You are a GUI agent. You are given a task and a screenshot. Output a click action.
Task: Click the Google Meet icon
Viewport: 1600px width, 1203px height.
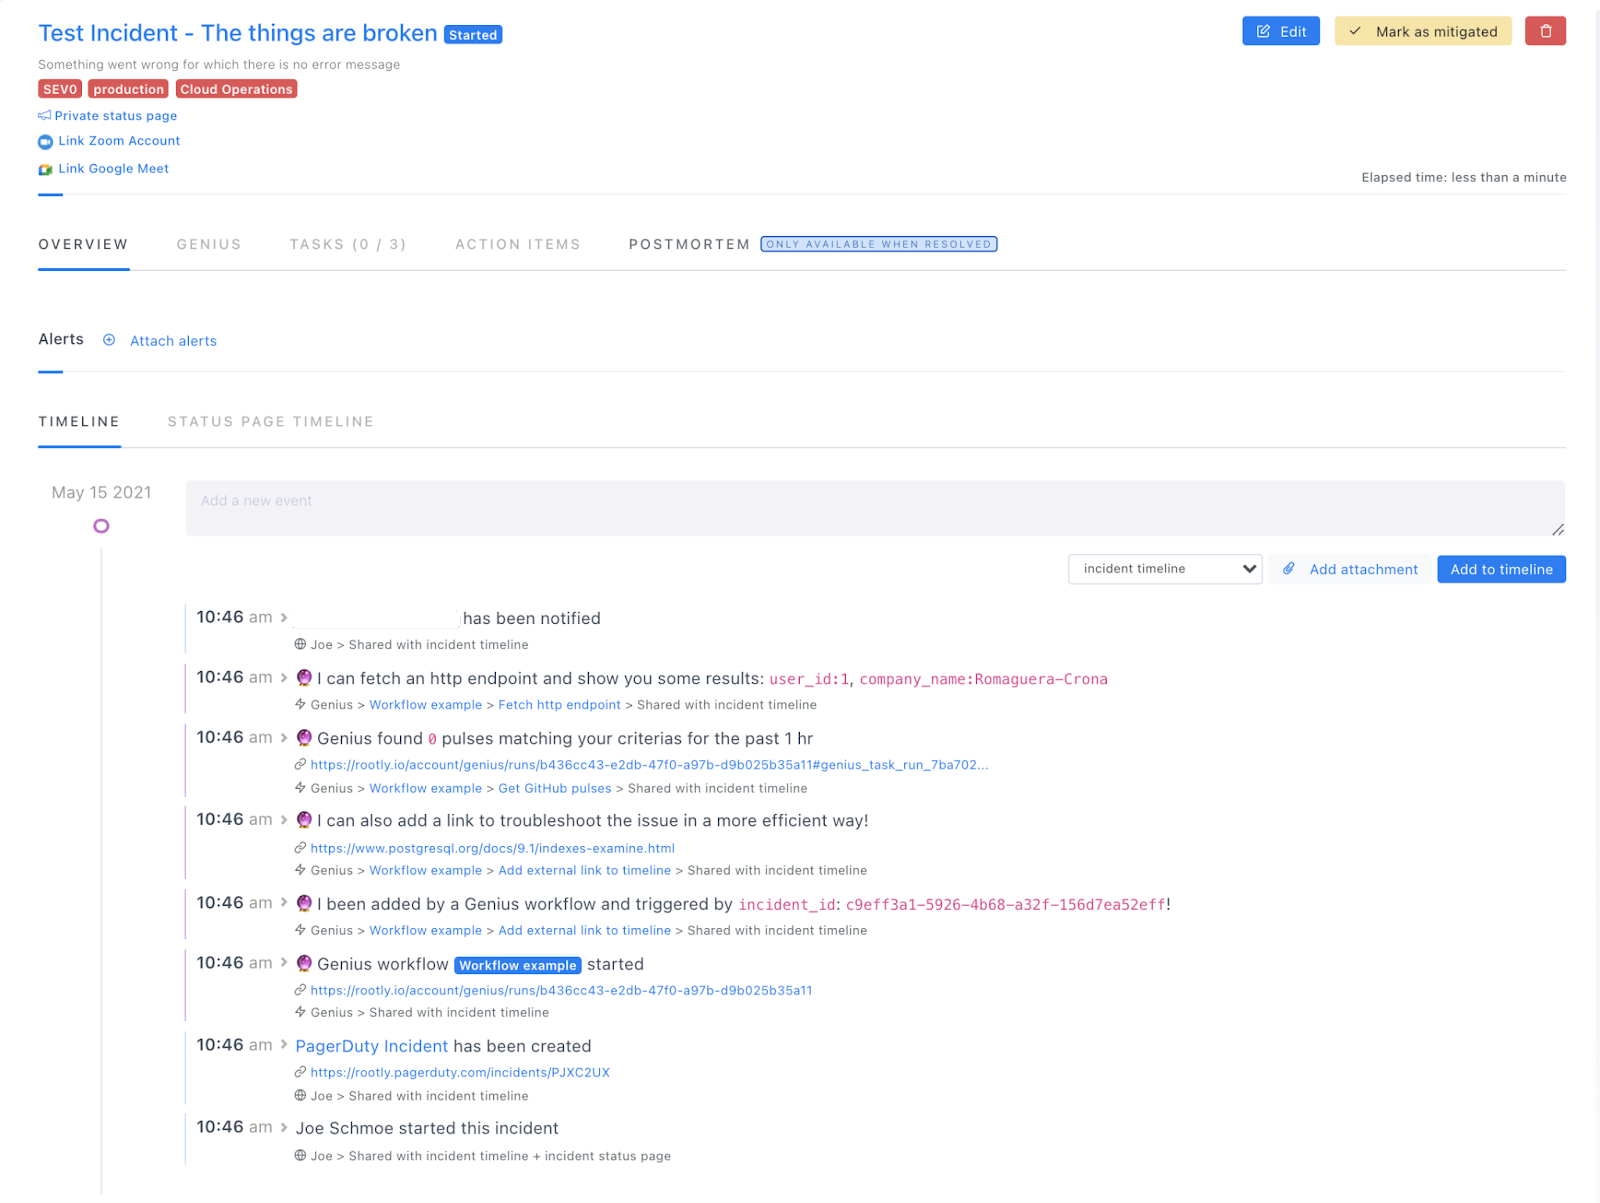pos(45,170)
